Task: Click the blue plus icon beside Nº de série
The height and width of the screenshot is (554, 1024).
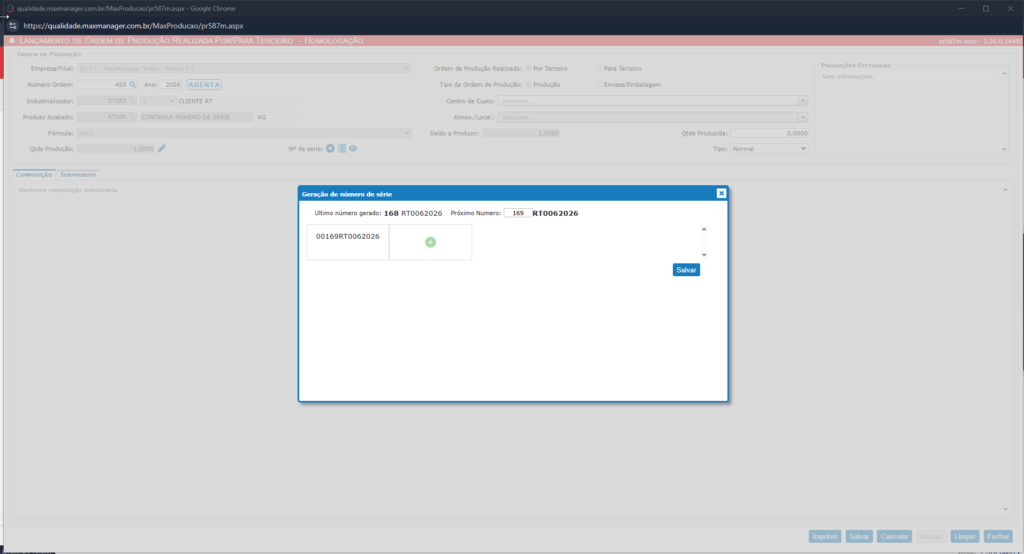Action: coord(330,148)
